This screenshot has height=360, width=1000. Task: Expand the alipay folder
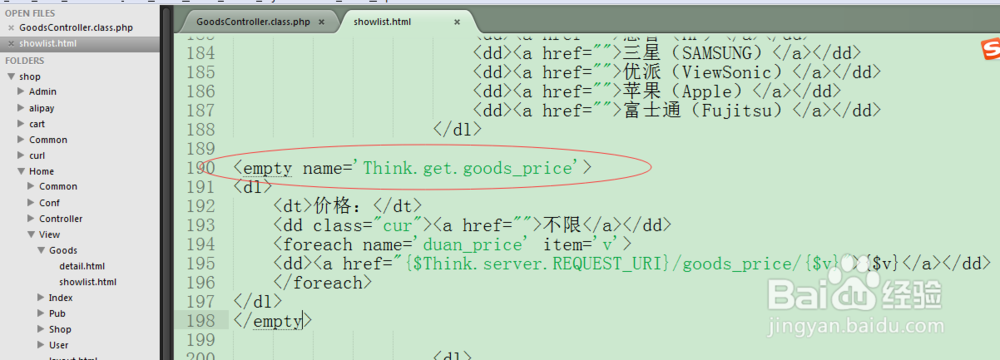click(x=21, y=108)
